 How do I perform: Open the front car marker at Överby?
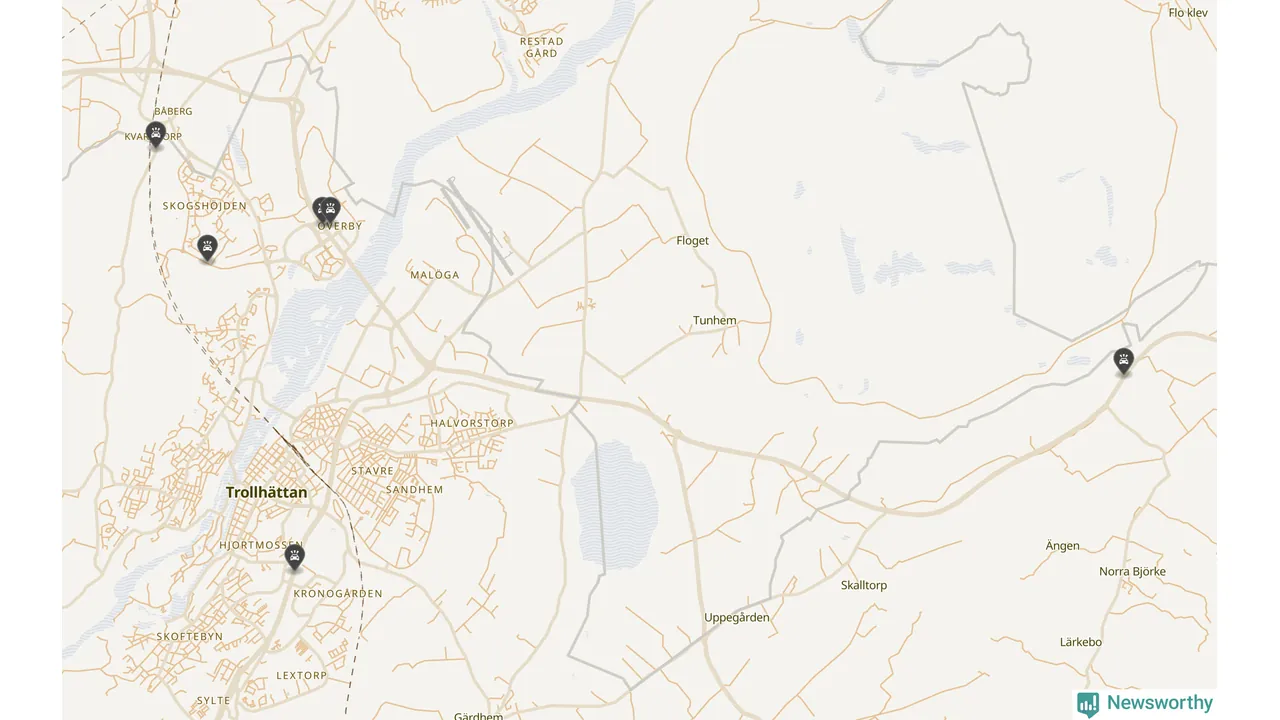(x=330, y=210)
